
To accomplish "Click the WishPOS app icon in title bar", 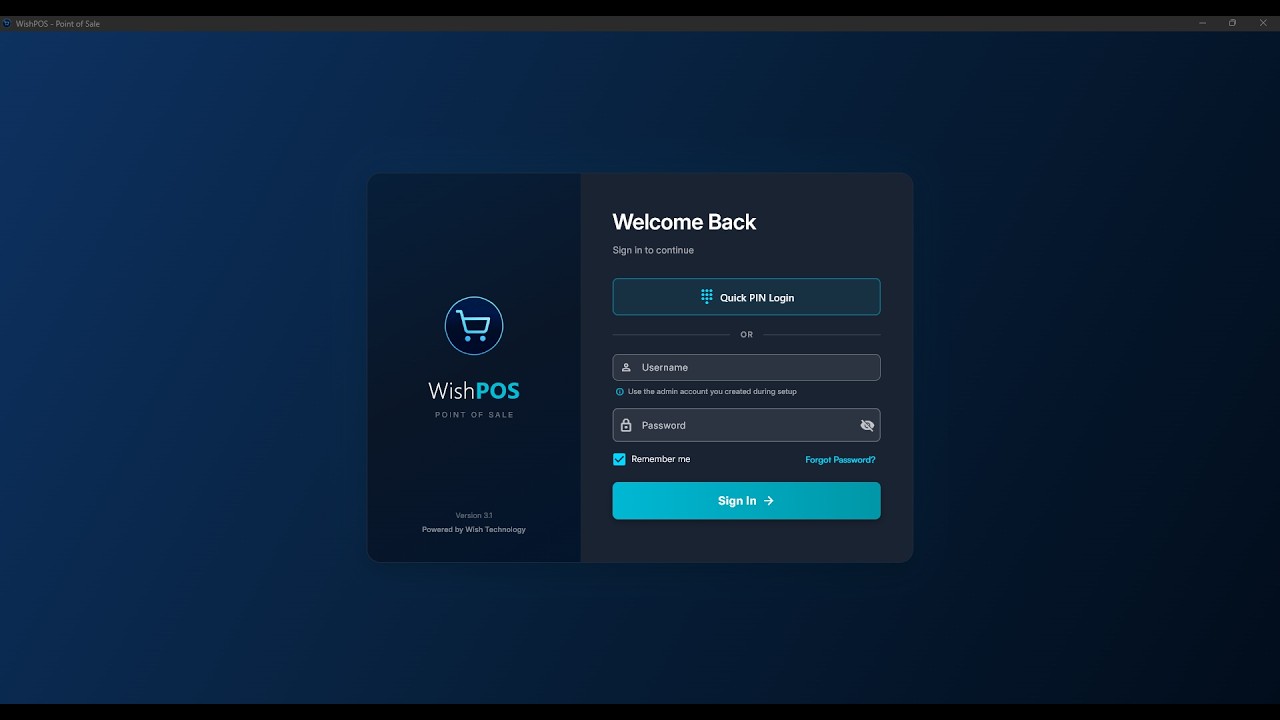I will pyautogui.click(x=7, y=23).
